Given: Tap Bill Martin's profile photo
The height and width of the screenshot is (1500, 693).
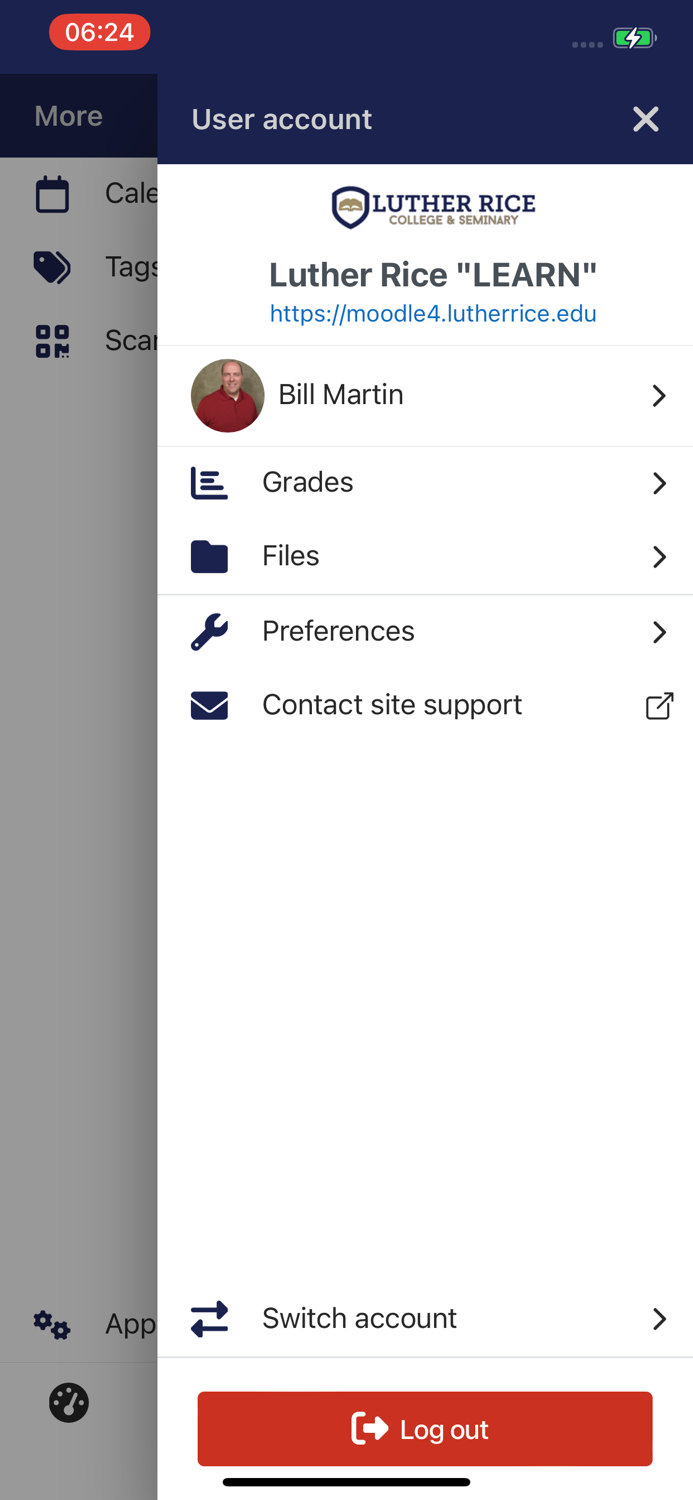Looking at the screenshot, I should (x=227, y=396).
